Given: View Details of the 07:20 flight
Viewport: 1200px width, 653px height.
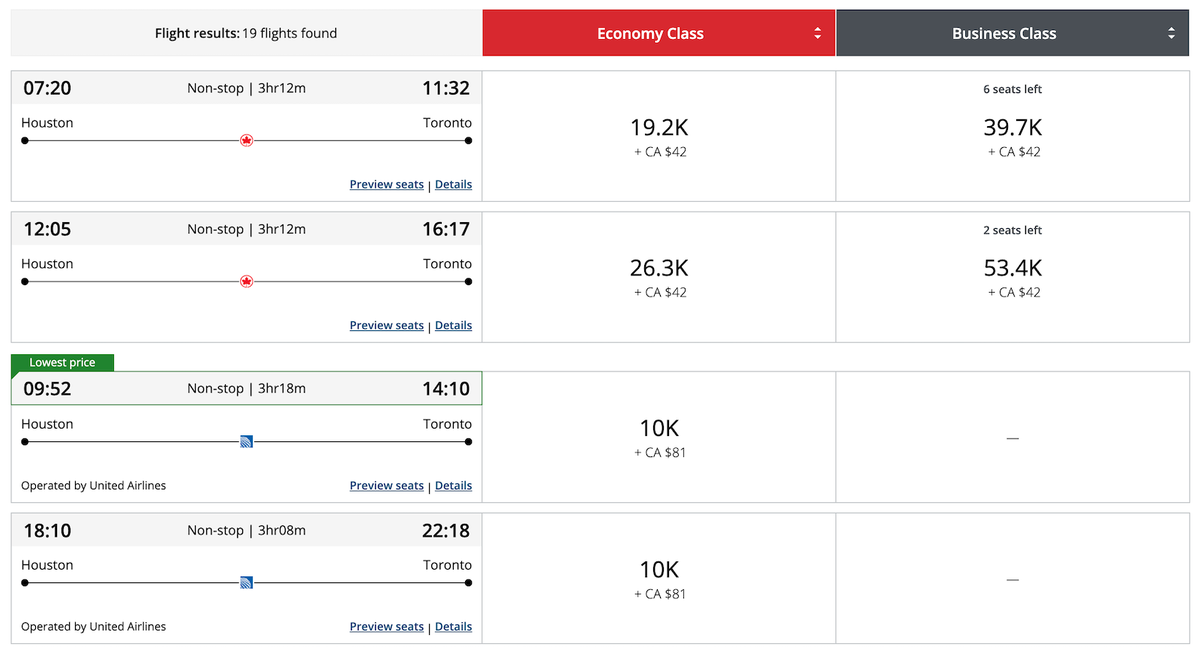Looking at the screenshot, I should 453,184.
